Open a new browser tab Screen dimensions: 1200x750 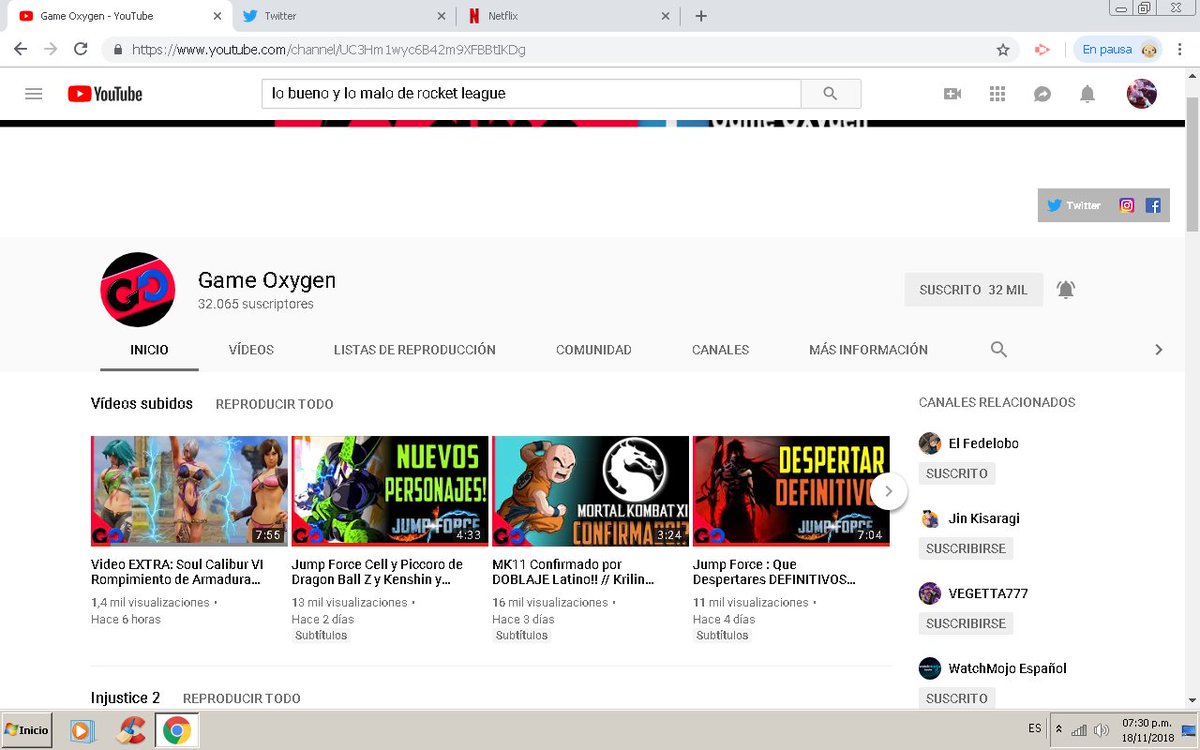(x=701, y=16)
